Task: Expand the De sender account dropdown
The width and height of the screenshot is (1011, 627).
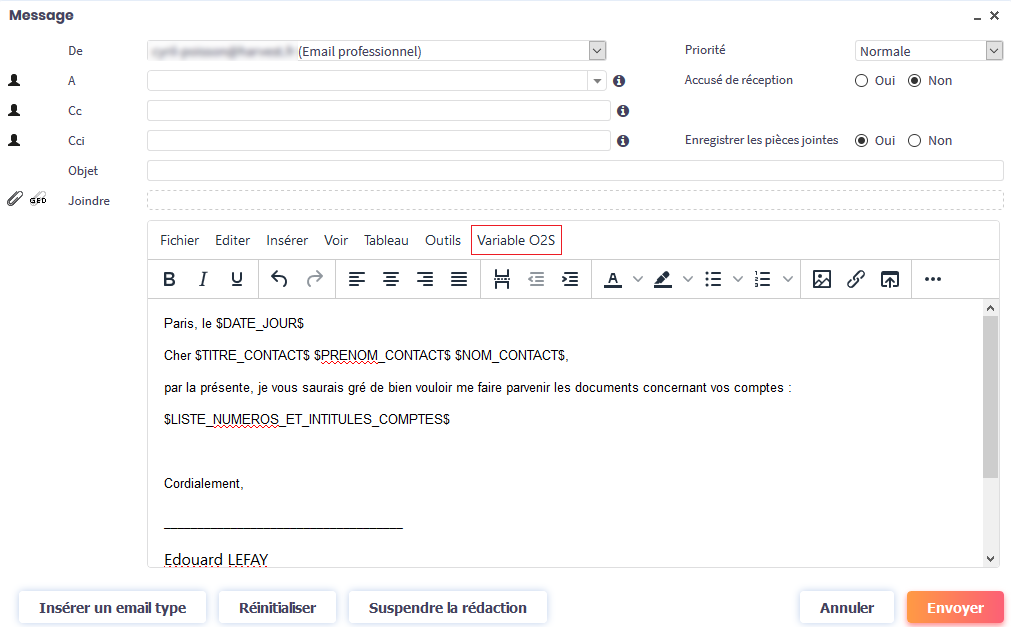Action: pyautogui.click(x=597, y=51)
